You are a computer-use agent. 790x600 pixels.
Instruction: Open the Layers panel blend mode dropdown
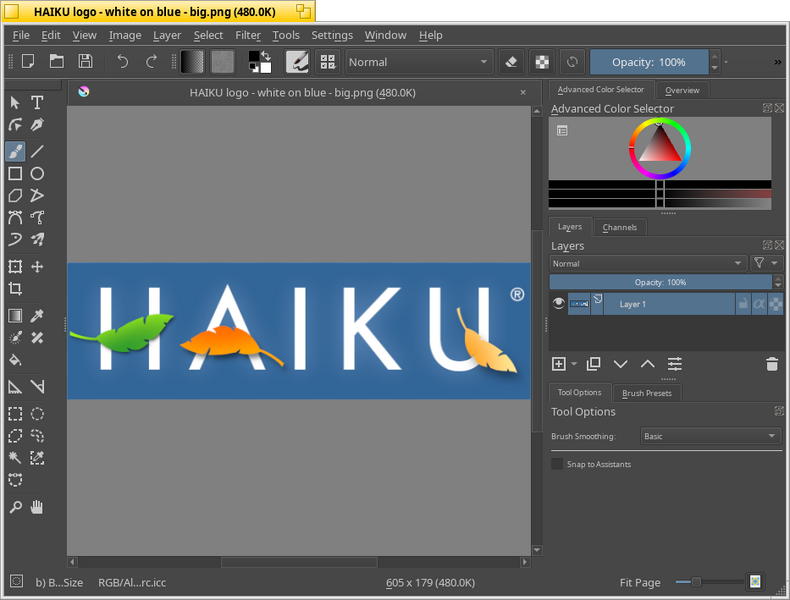coord(647,263)
